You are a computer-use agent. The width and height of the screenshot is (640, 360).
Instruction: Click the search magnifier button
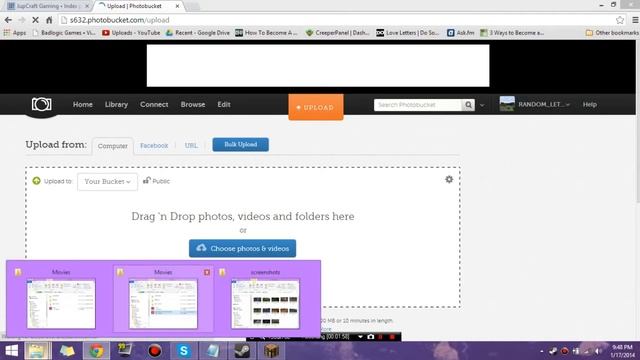coord(468,105)
